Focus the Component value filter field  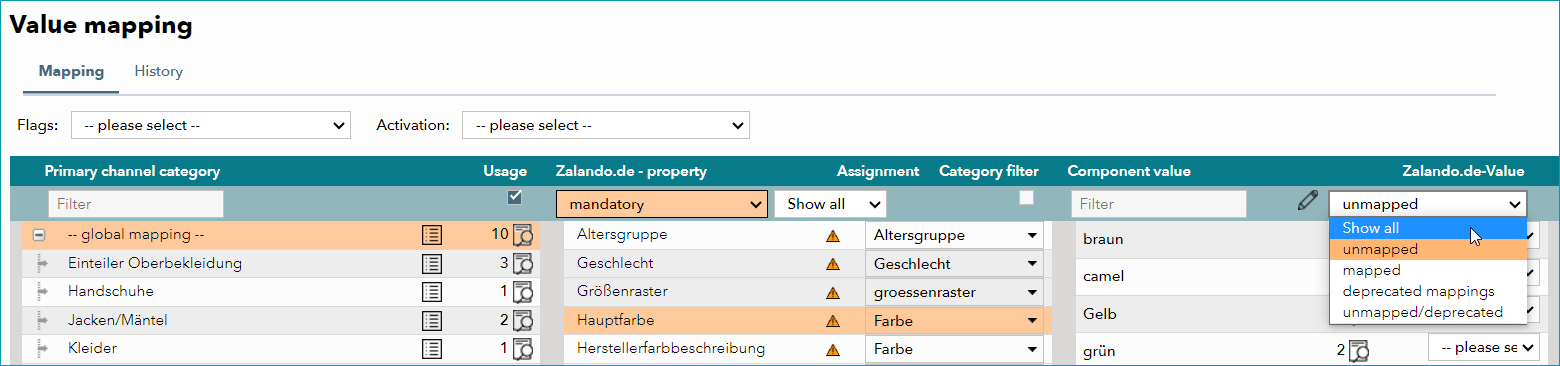tap(1159, 204)
